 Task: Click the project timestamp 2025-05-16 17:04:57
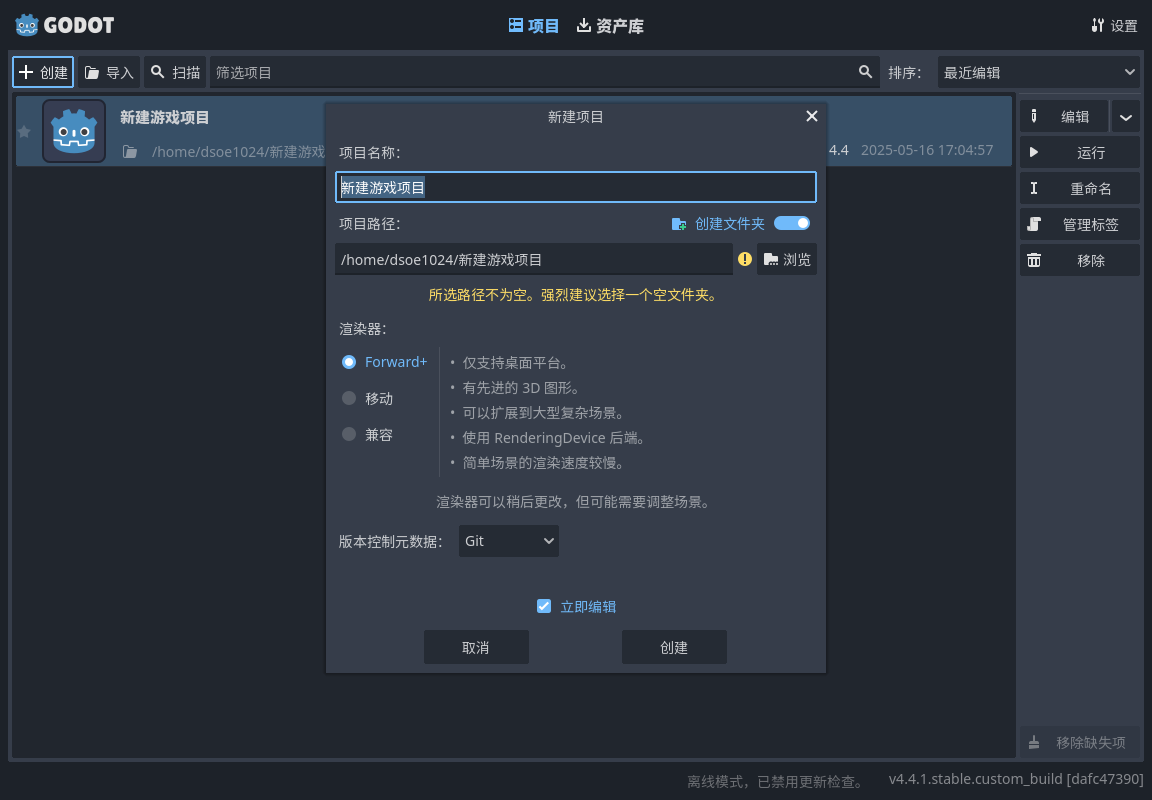[x=927, y=150]
